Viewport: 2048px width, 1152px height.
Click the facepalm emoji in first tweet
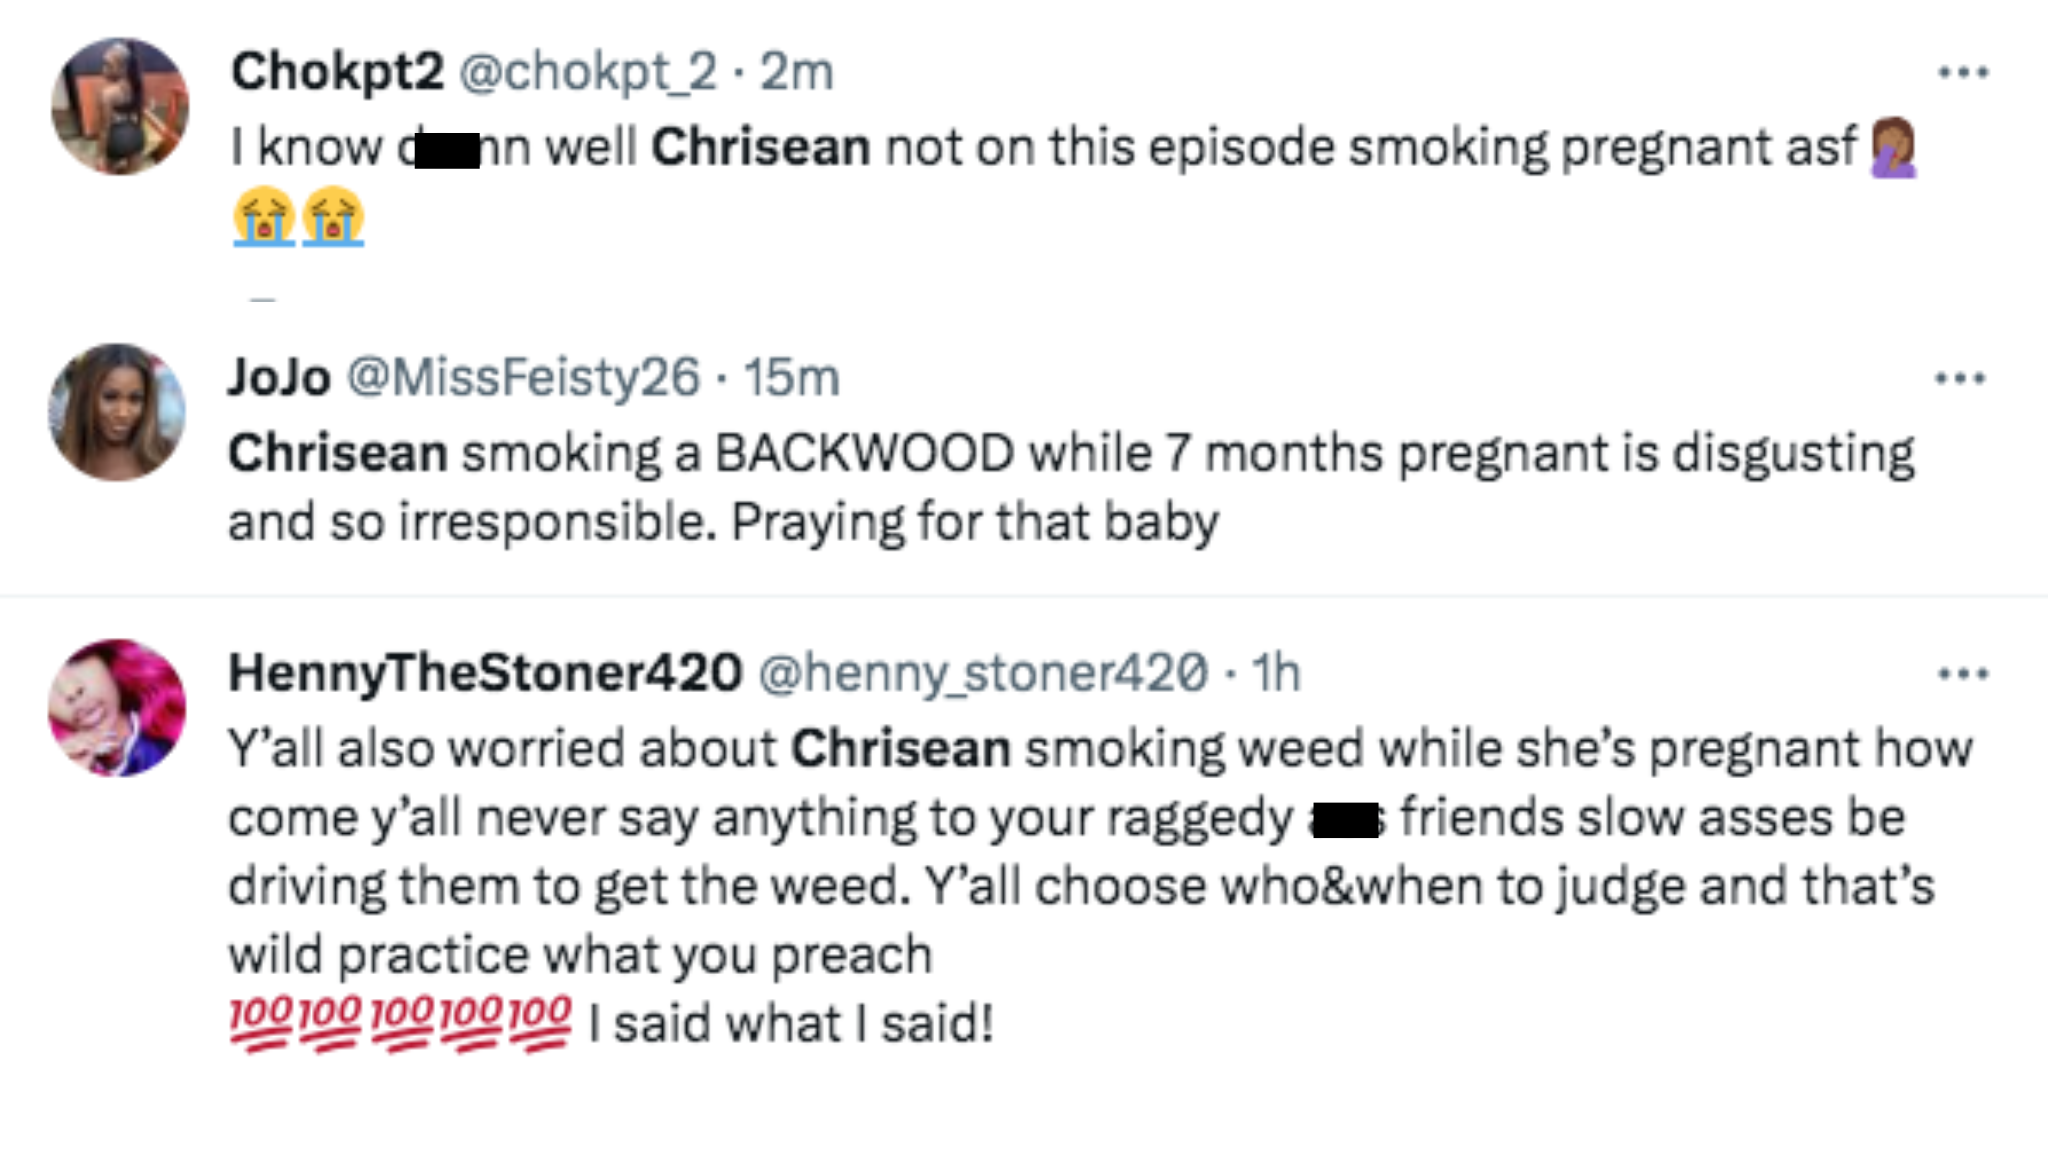[1893, 148]
